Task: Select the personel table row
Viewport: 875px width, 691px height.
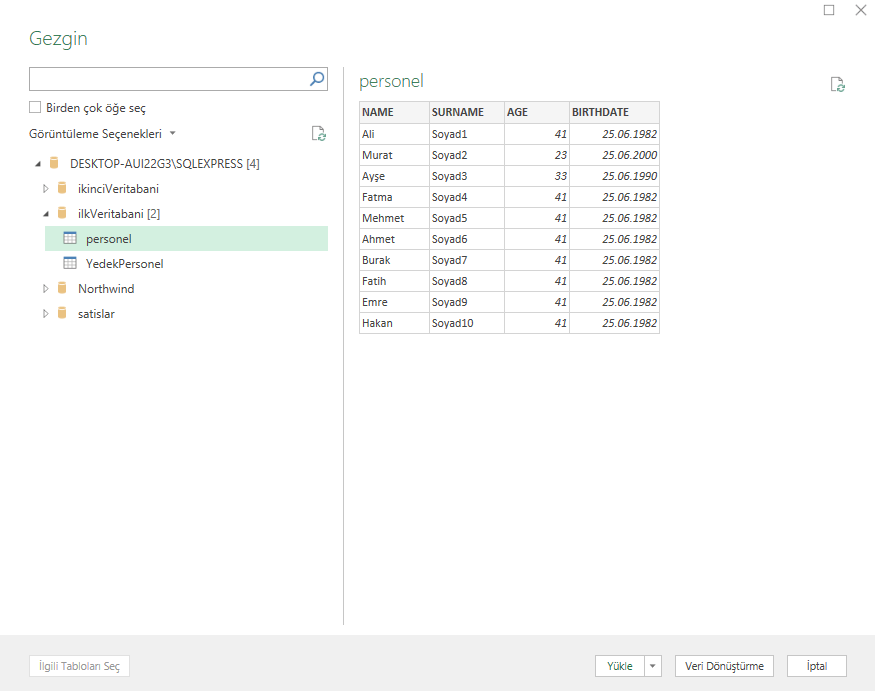Action: pos(186,238)
